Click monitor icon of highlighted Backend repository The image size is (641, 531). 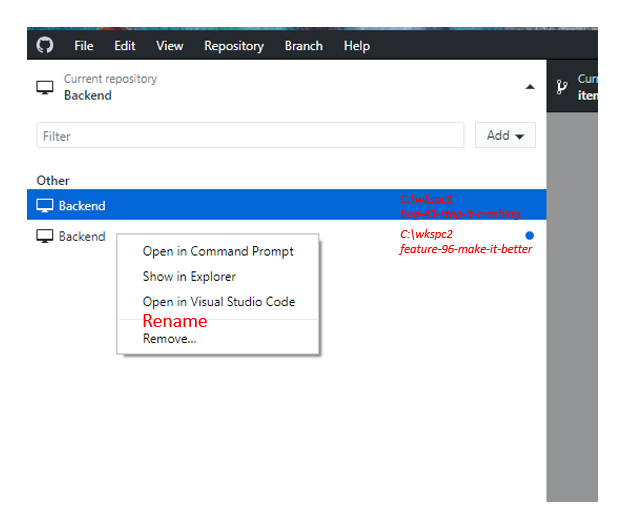(45, 206)
